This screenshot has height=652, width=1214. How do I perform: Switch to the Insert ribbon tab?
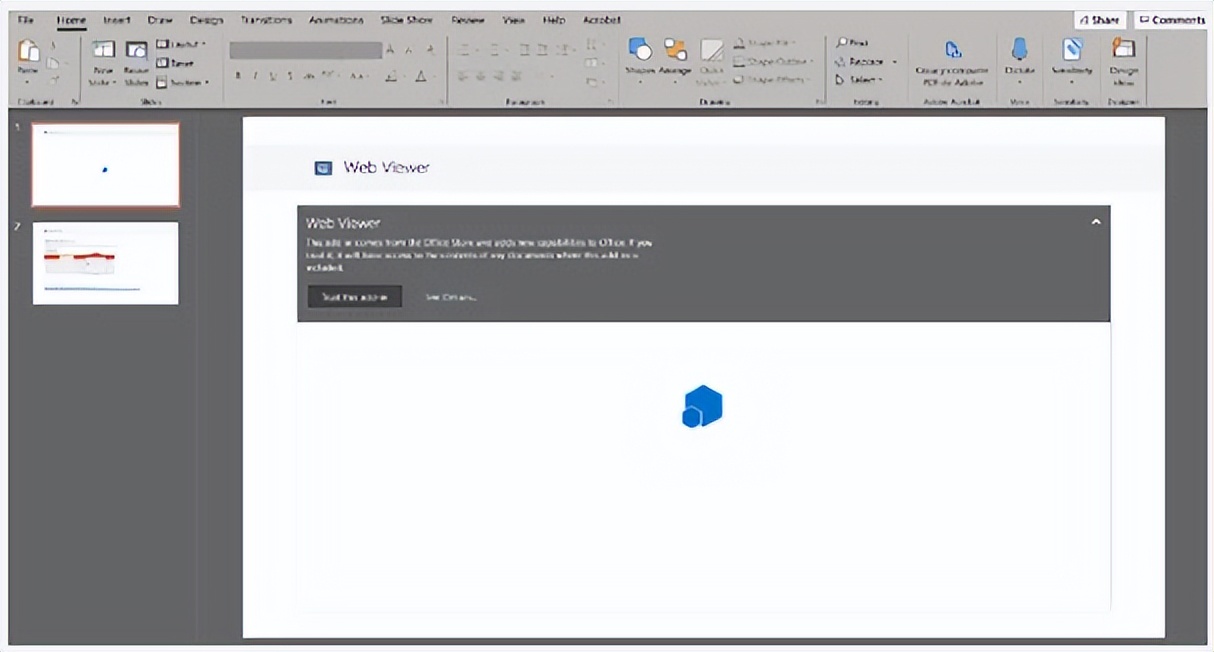118,20
